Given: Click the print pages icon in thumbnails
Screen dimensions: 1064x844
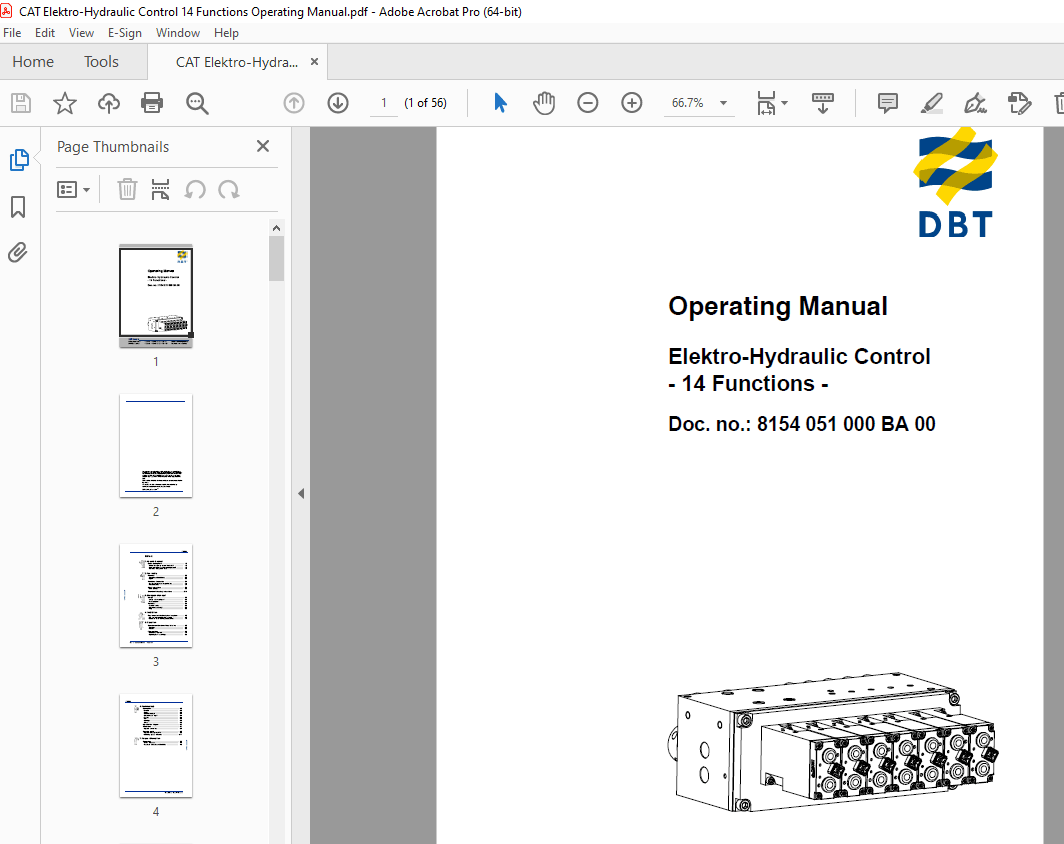Looking at the screenshot, I should click(x=160, y=189).
